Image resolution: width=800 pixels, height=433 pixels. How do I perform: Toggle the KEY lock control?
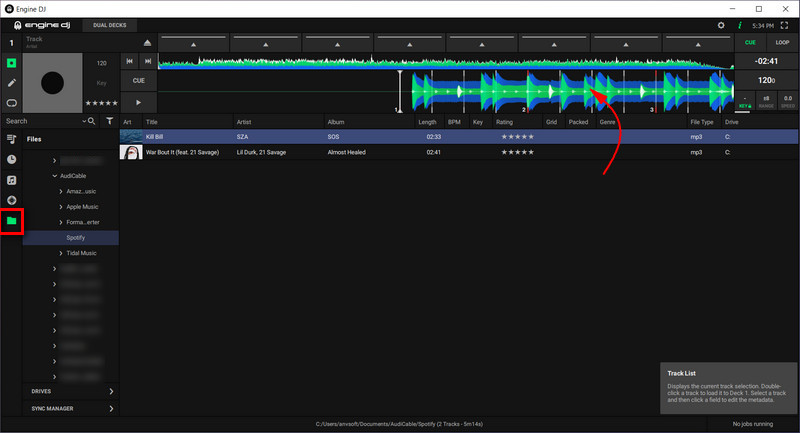pos(745,102)
